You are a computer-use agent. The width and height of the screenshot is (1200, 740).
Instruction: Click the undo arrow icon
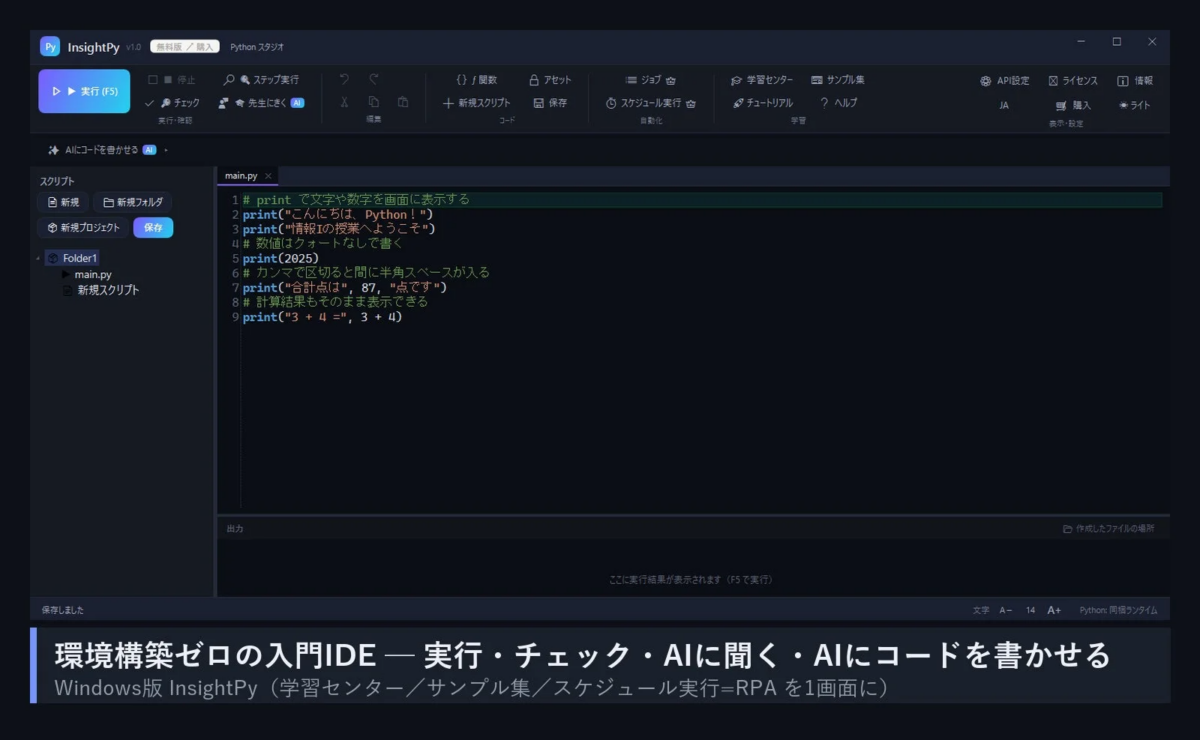(x=344, y=80)
